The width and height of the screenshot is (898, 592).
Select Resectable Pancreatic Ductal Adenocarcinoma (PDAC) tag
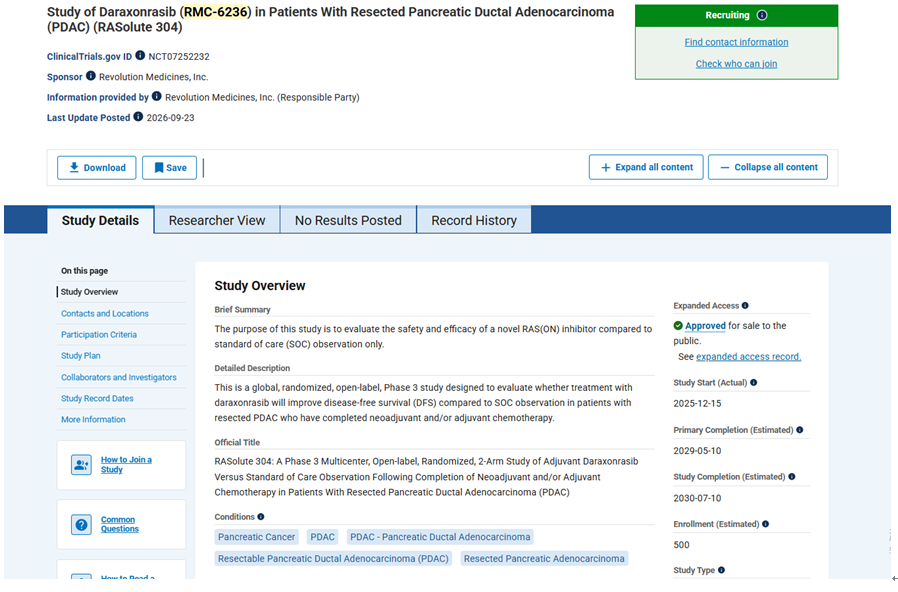point(333,559)
